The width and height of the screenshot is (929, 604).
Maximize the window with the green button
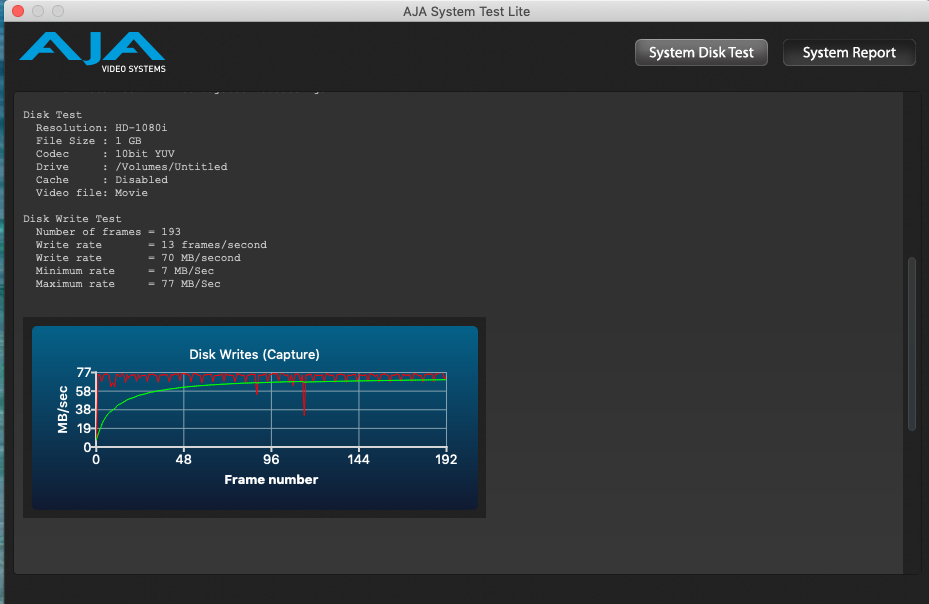pyautogui.click(x=58, y=11)
